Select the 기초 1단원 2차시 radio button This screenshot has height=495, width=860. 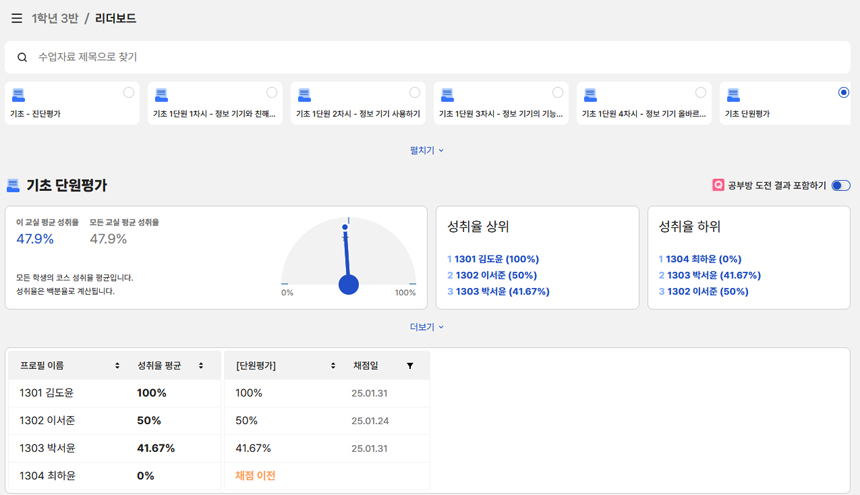(415, 93)
